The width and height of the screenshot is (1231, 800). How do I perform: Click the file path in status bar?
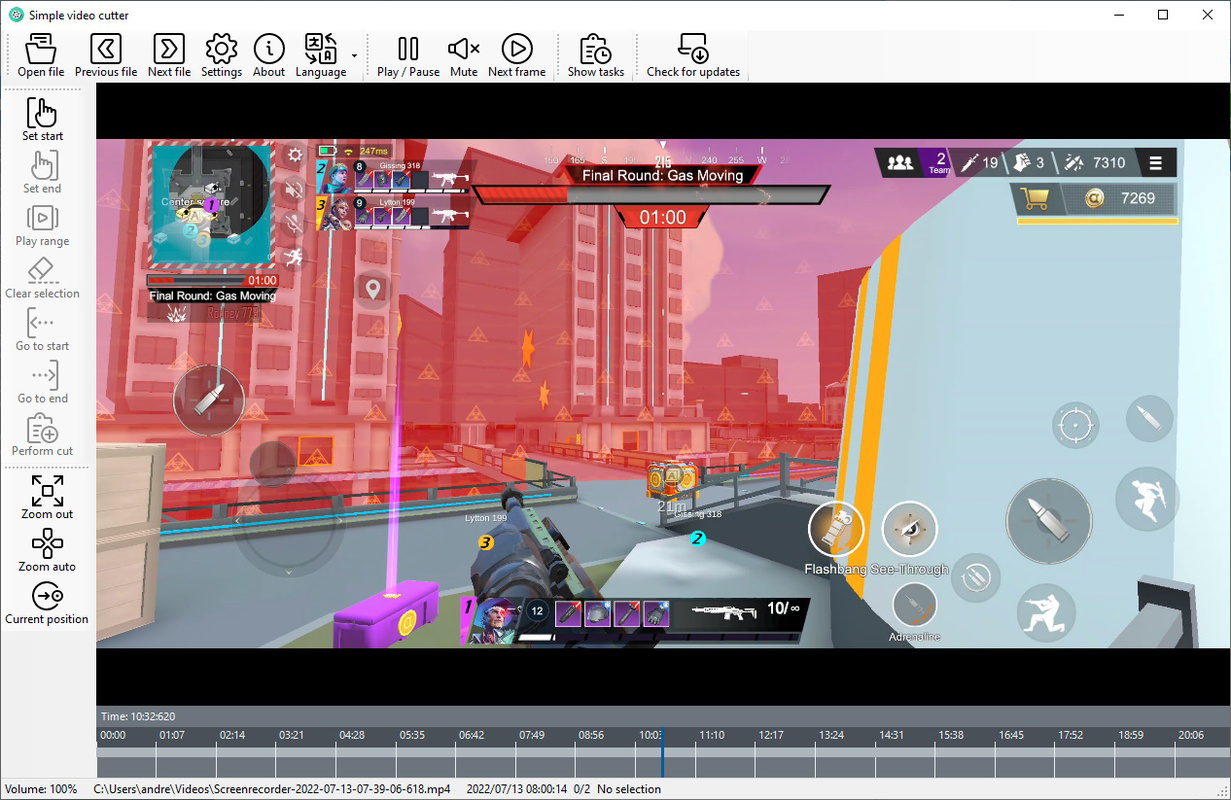click(272, 789)
